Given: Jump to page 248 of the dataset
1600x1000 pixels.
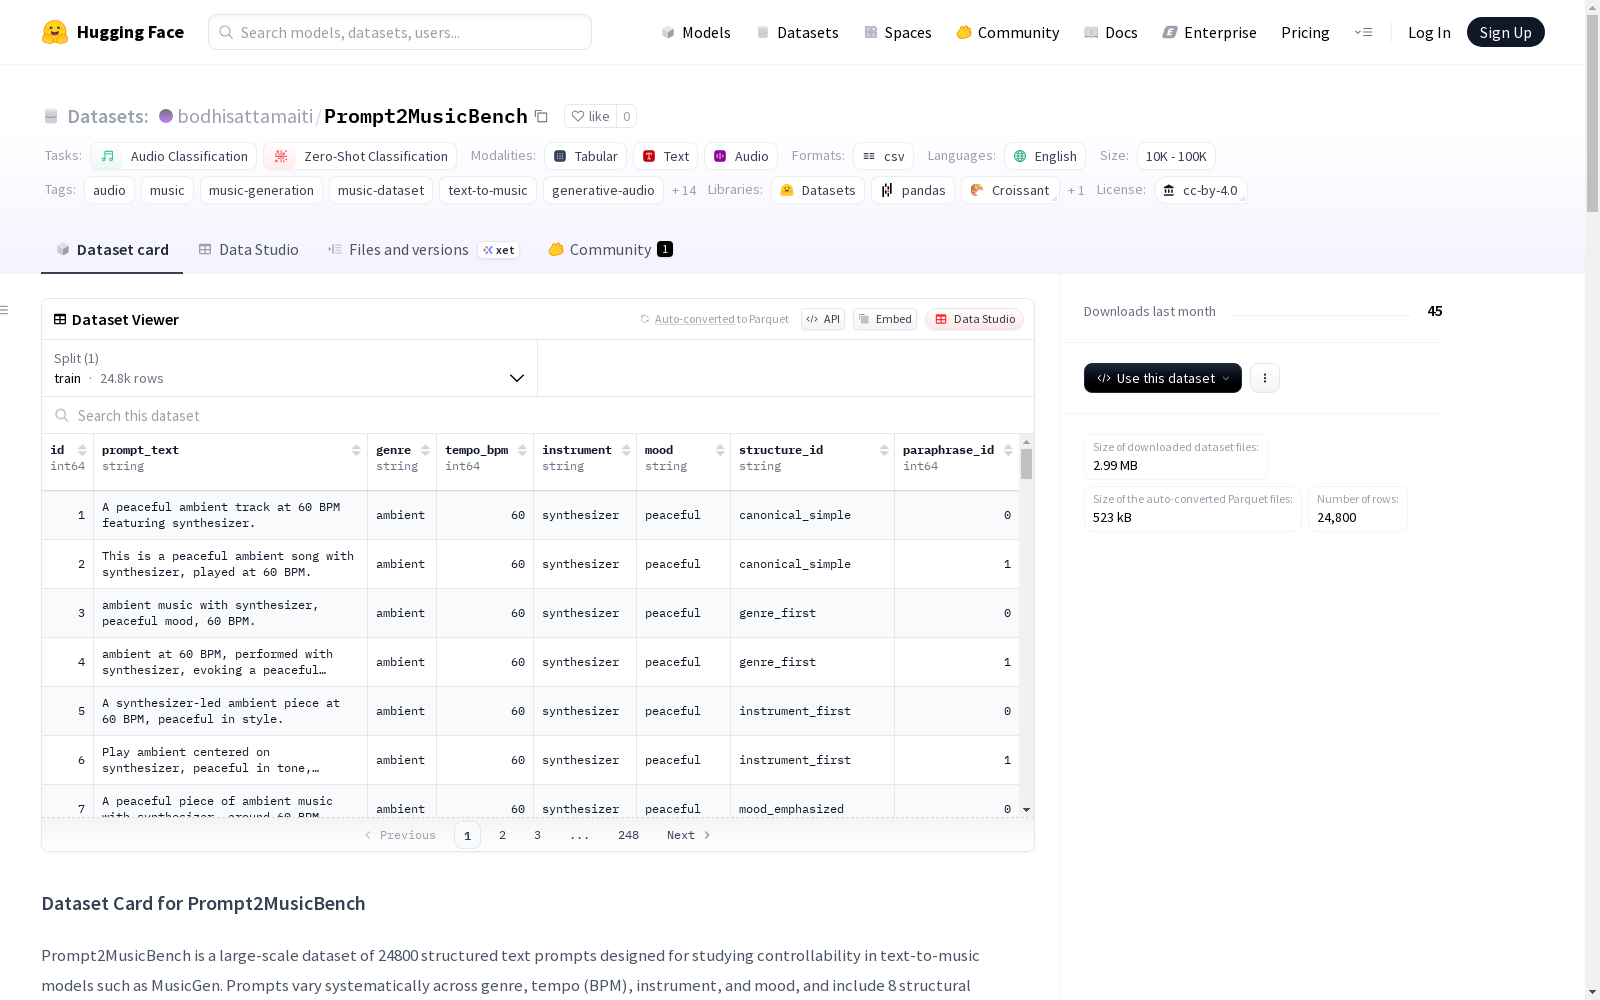Looking at the screenshot, I should pos(628,835).
